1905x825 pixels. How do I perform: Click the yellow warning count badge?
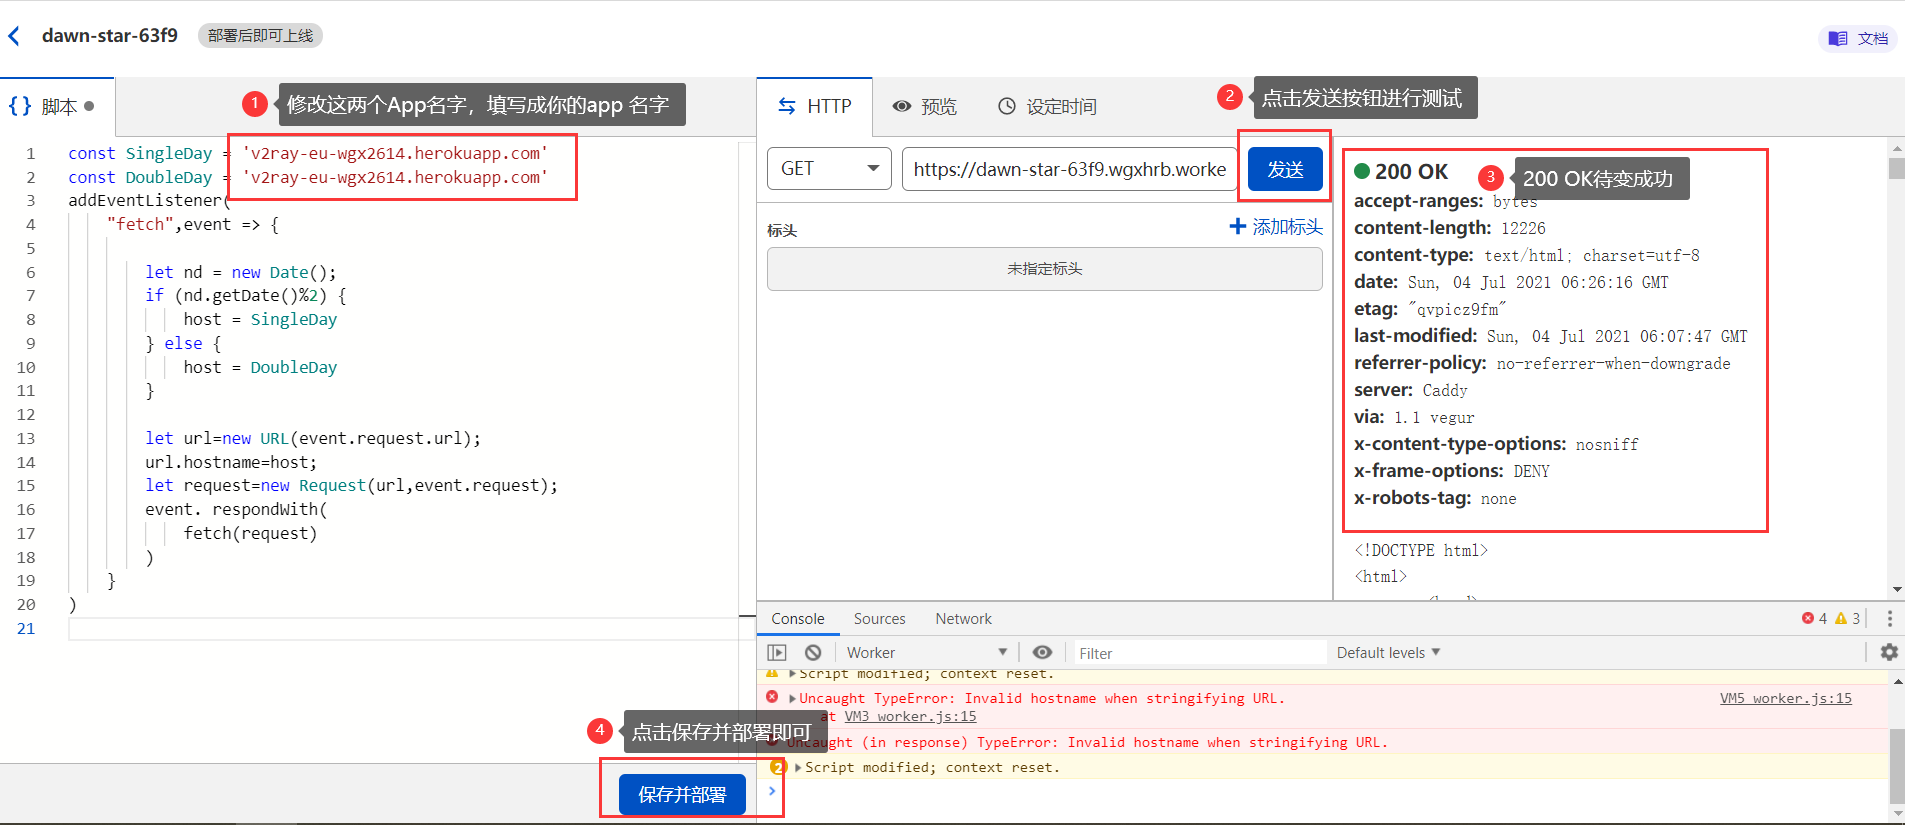1847,619
